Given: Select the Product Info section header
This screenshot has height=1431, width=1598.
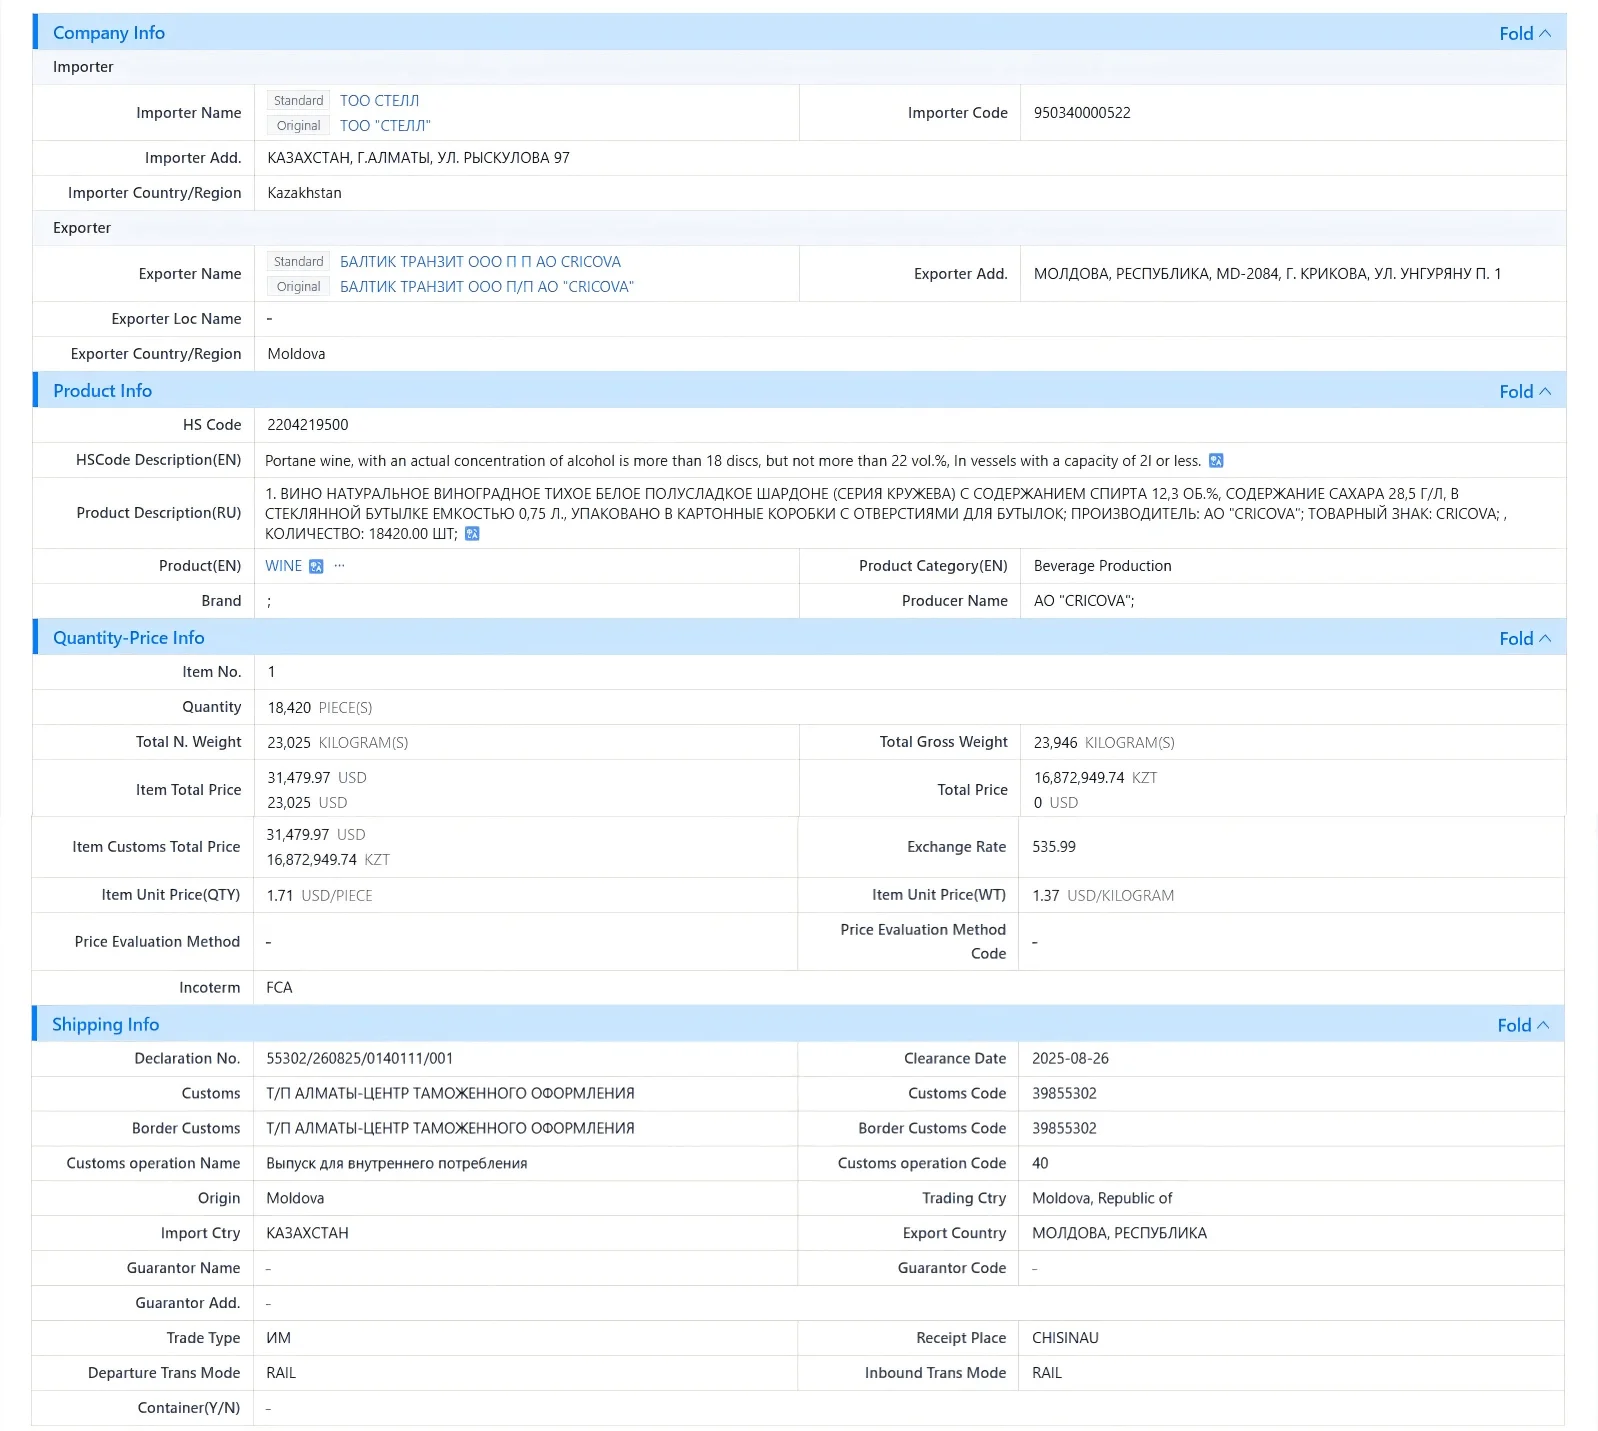Looking at the screenshot, I should click(x=102, y=391).
